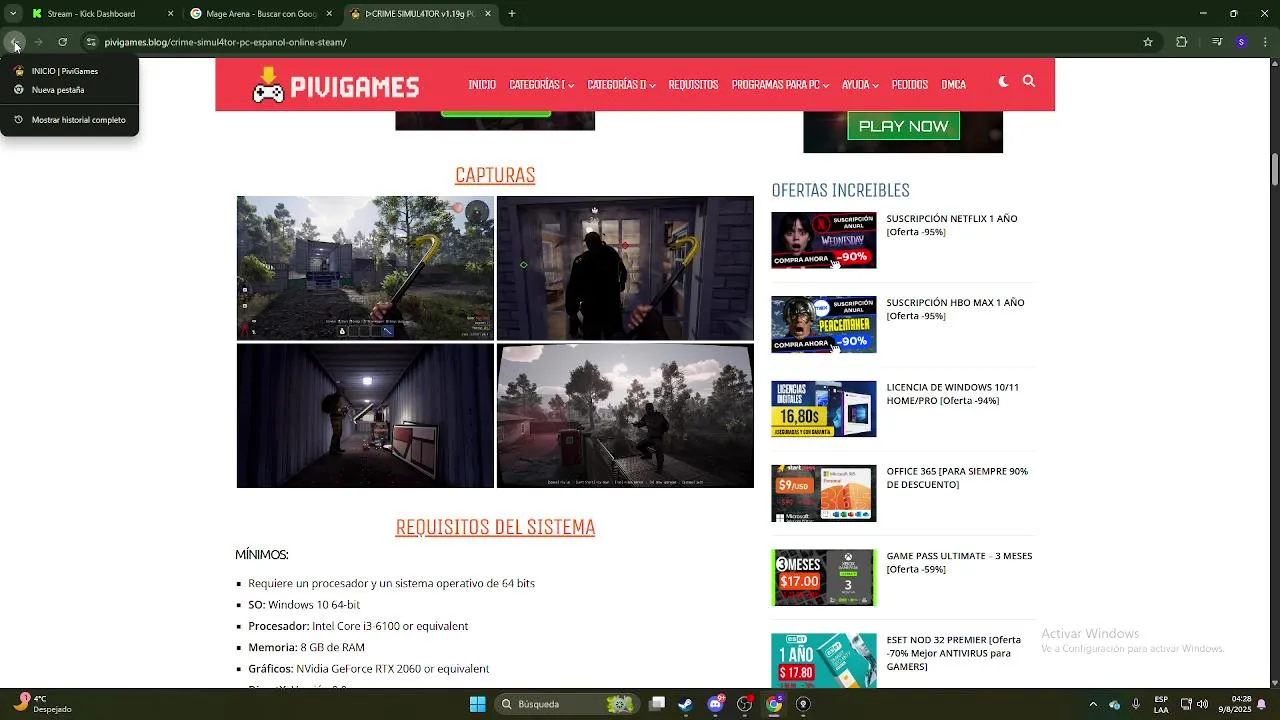Click the ESET 1 año $17.80 thumbnail
Viewport: 1280px width, 720px height.
824,660
